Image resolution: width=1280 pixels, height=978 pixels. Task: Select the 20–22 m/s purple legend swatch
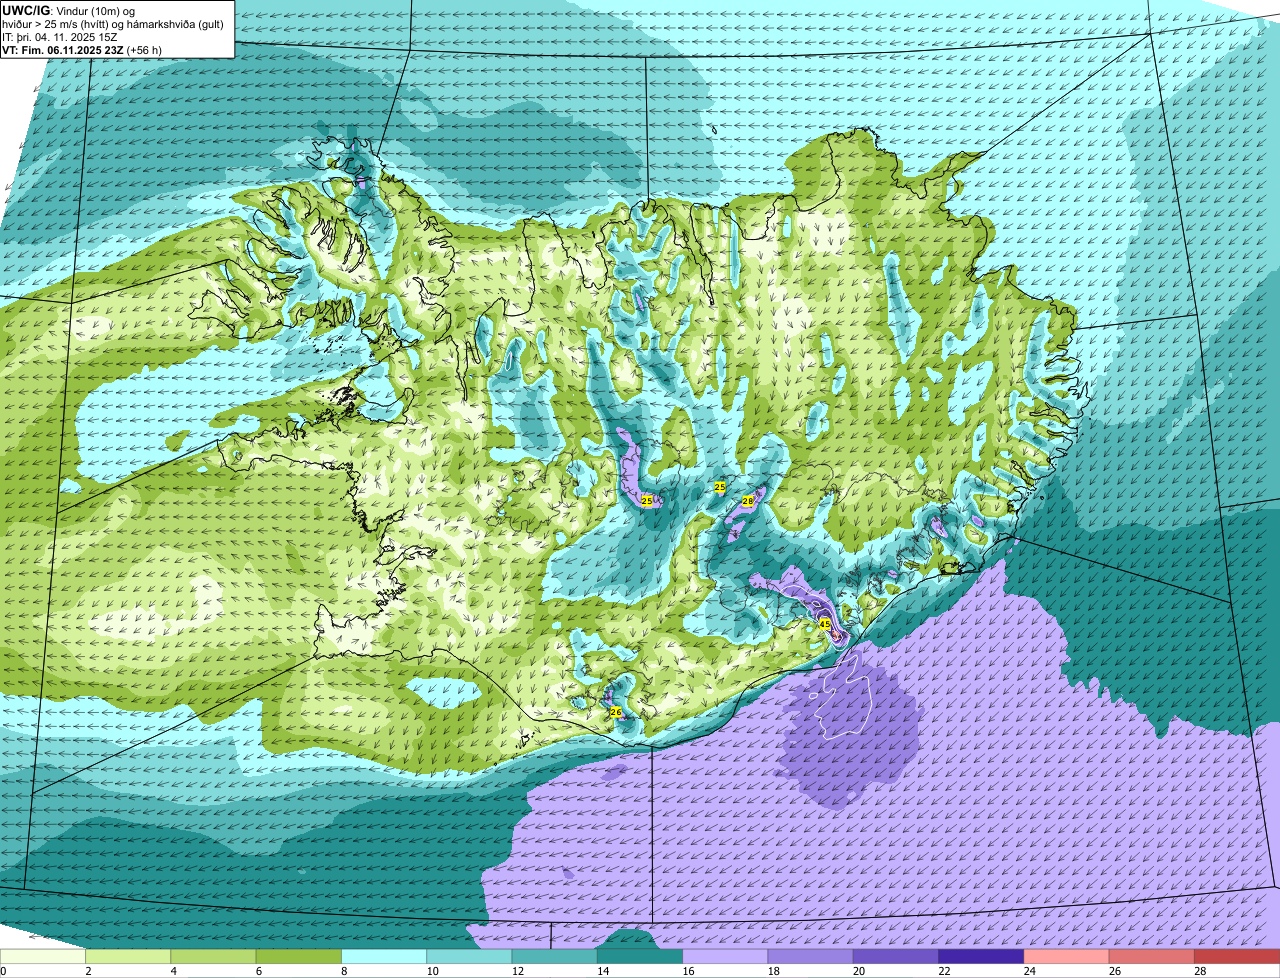click(x=896, y=957)
